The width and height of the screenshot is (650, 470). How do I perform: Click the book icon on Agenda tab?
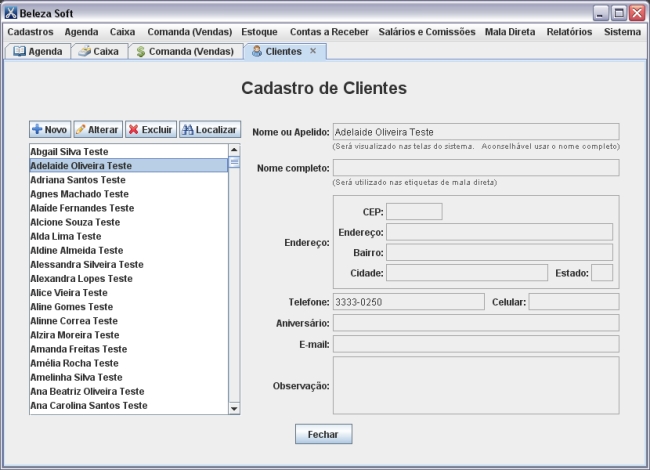[x=19, y=51]
